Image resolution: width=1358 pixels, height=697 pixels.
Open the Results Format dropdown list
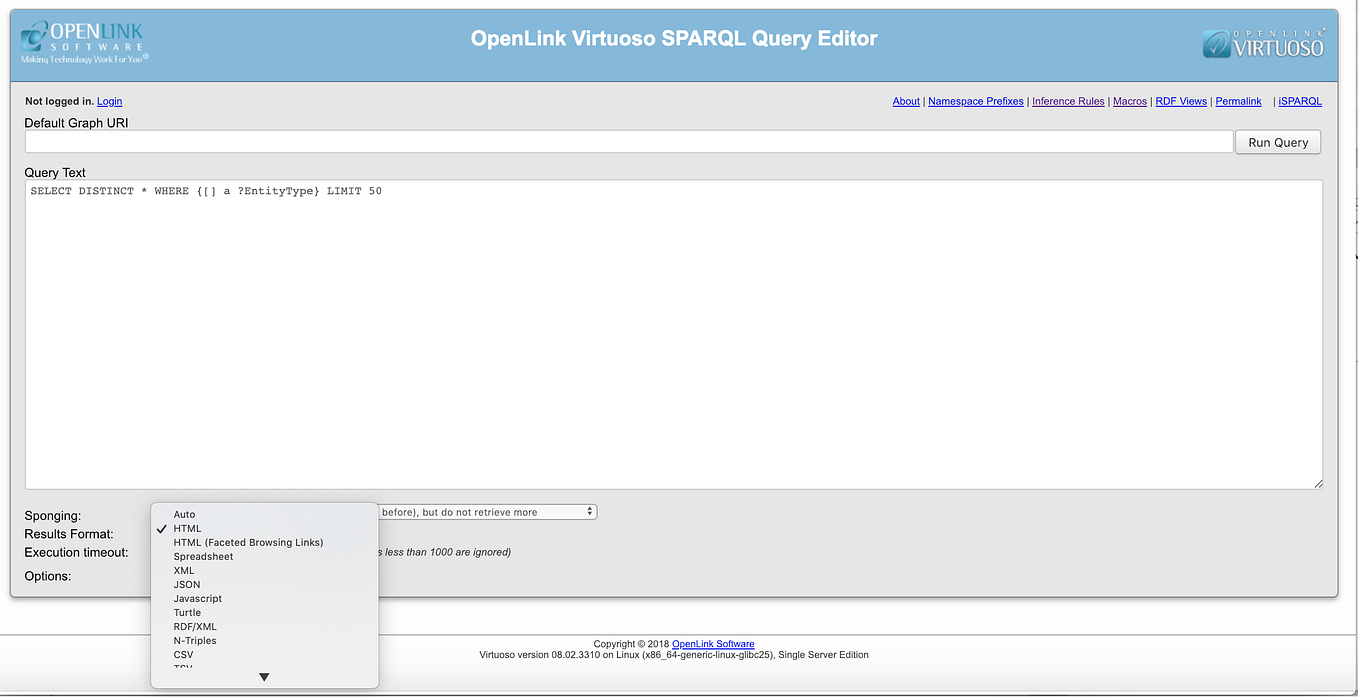[x=264, y=534]
